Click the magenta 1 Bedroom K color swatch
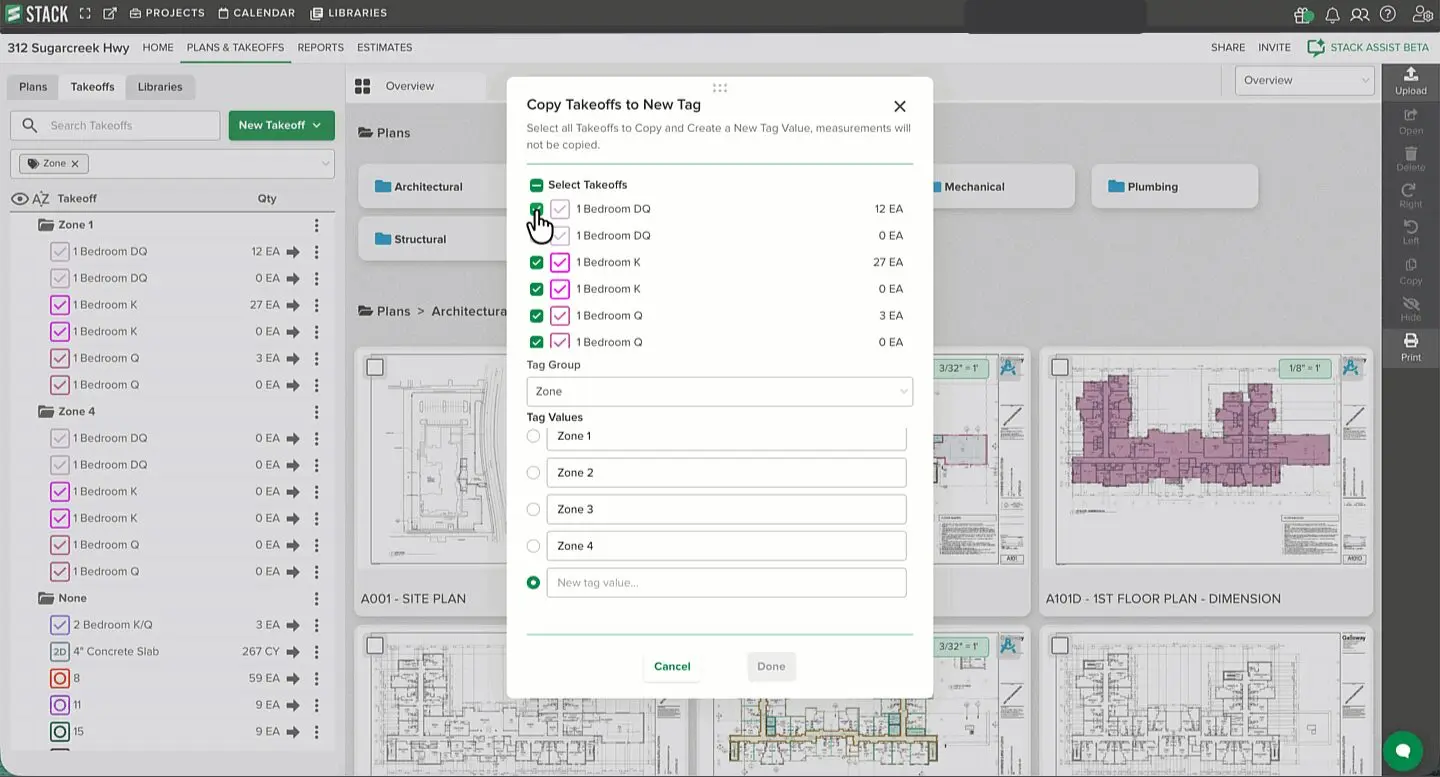 pos(560,263)
